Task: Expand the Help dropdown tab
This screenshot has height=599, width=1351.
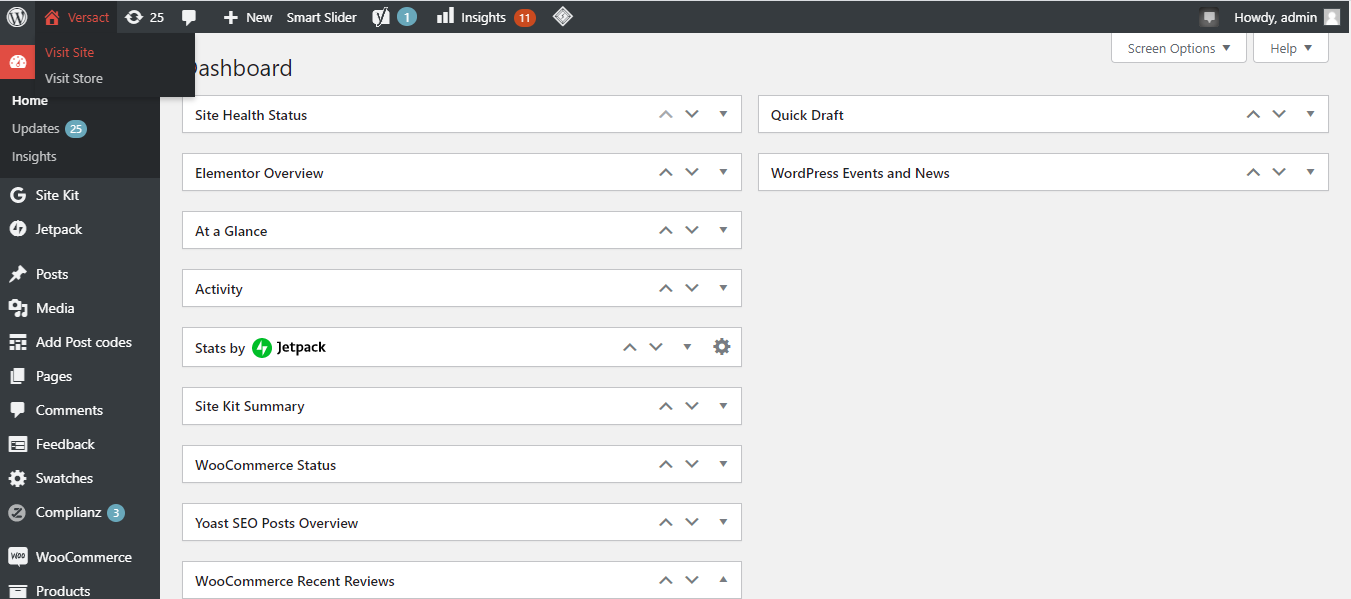Action: click(x=1290, y=48)
